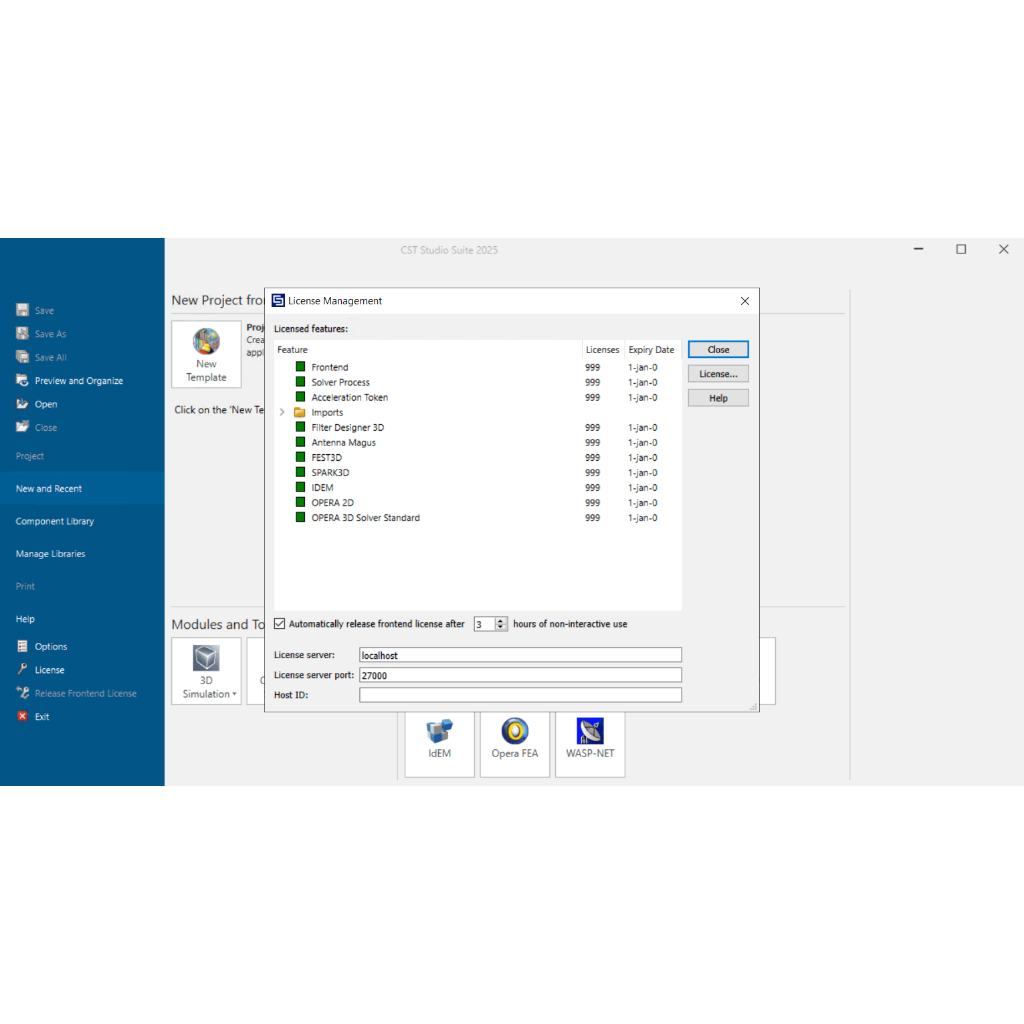Click the Save All icon

pos(22,357)
